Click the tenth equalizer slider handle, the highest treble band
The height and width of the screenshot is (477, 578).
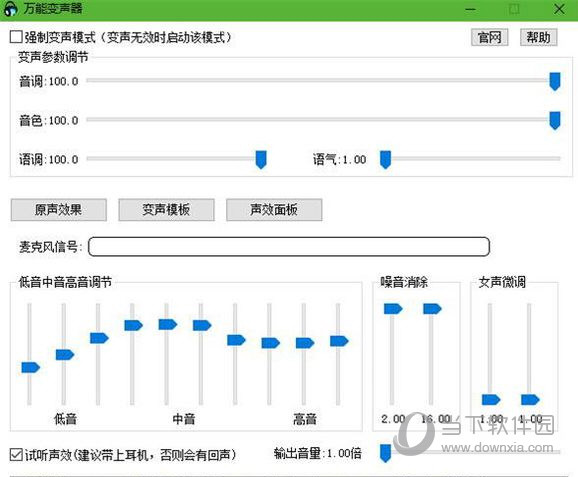coord(339,341)
